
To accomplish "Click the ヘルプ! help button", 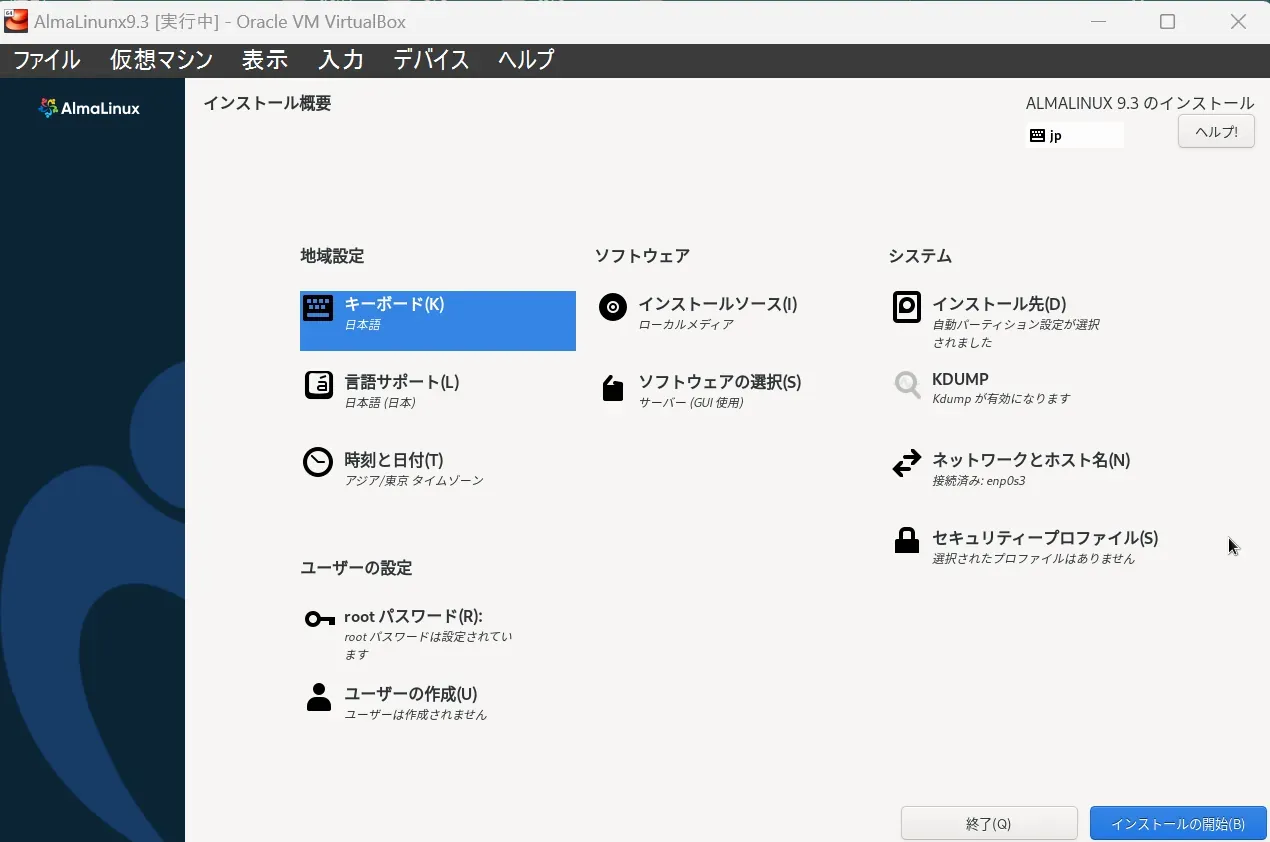I will point(1216,132).
